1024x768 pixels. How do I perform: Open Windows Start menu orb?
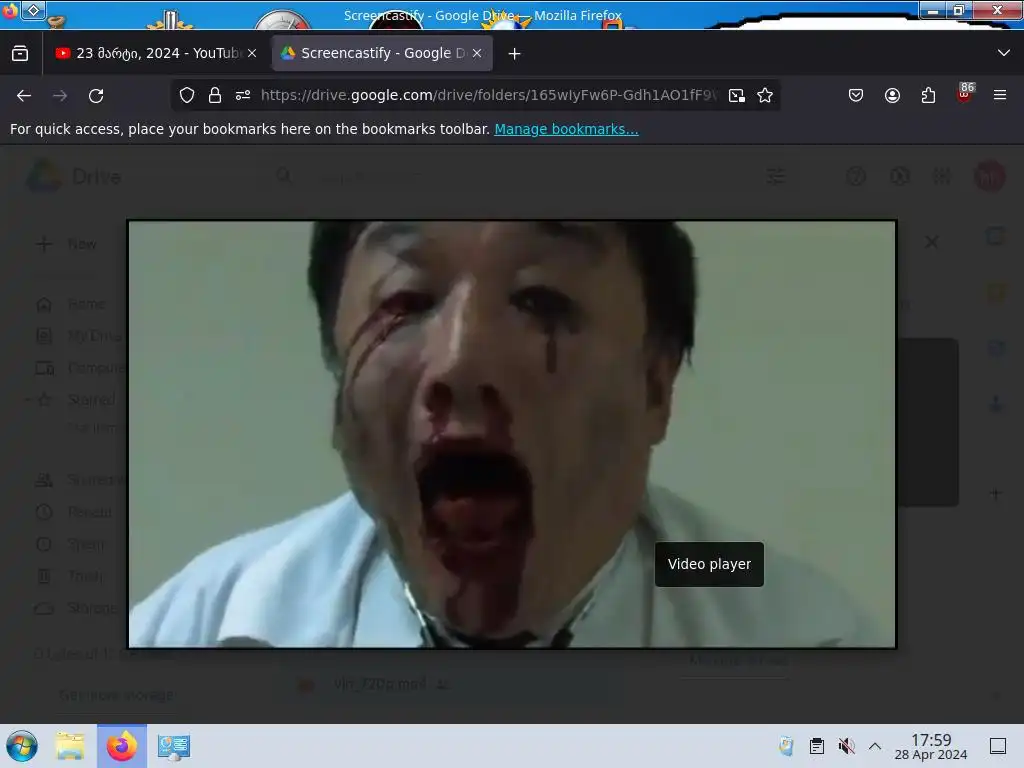click(x=22, y=746)
